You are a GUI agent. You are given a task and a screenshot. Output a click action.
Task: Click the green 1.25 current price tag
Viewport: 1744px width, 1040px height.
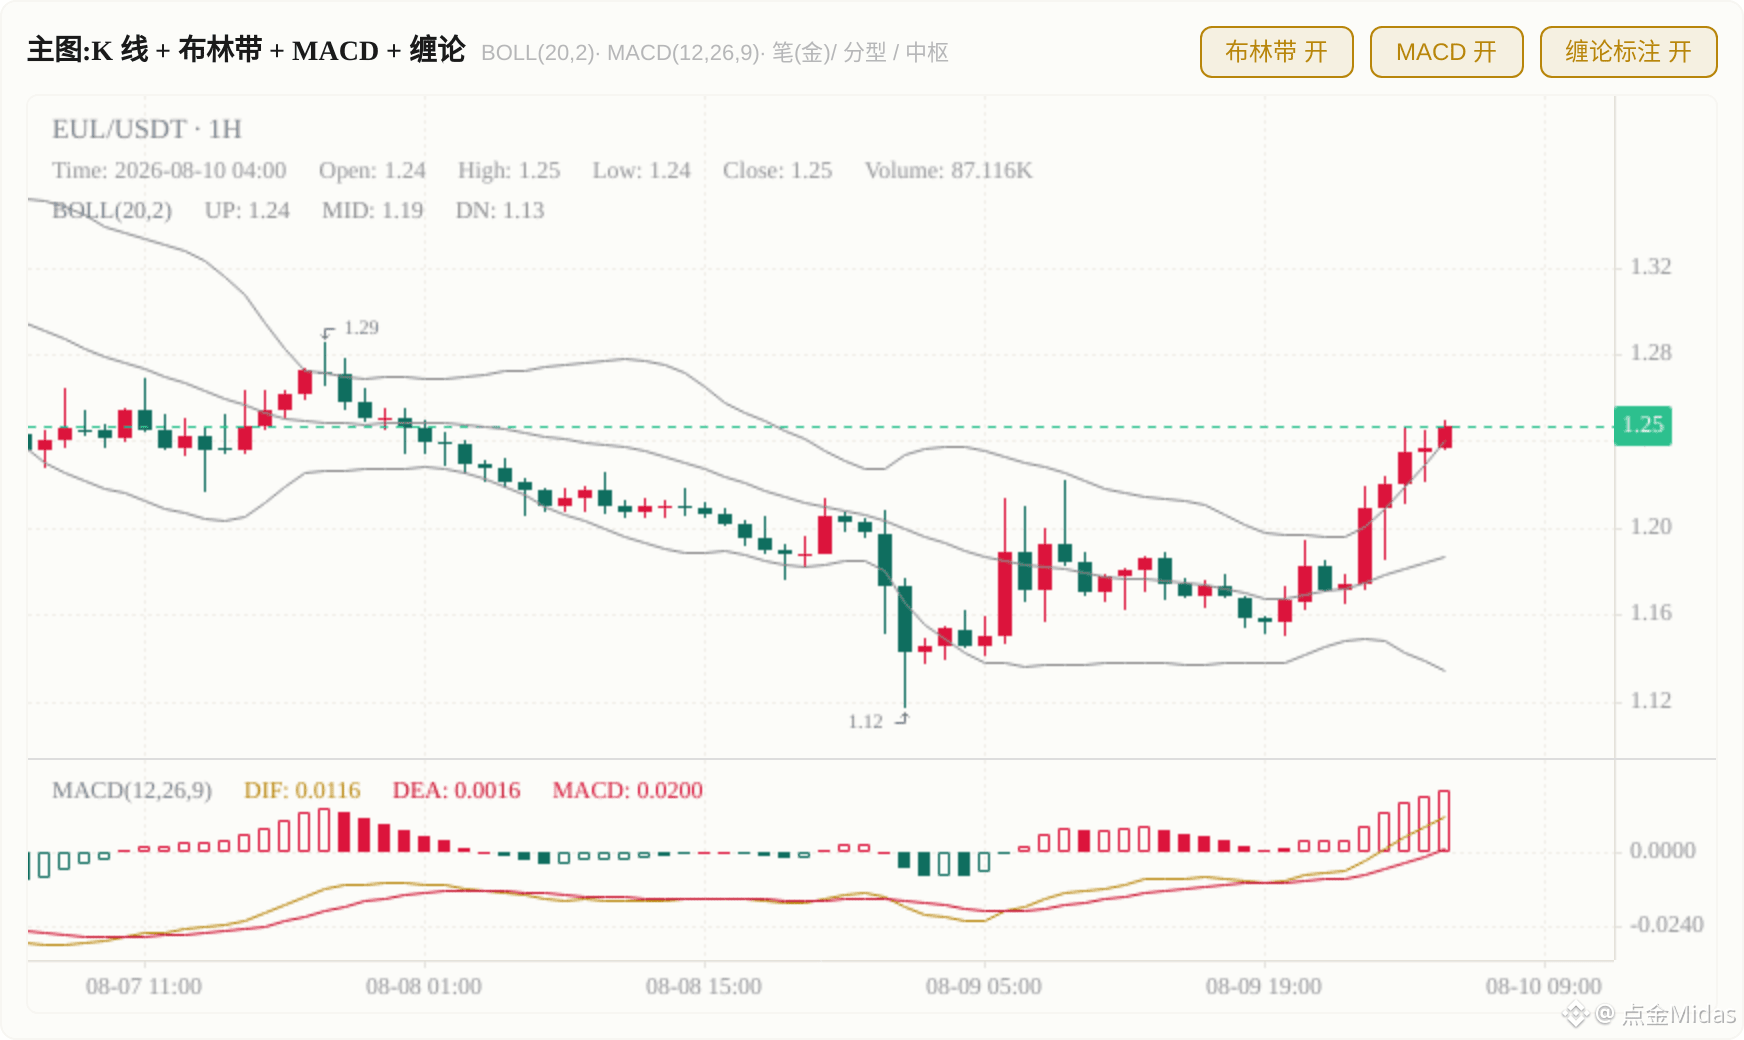1643,425
